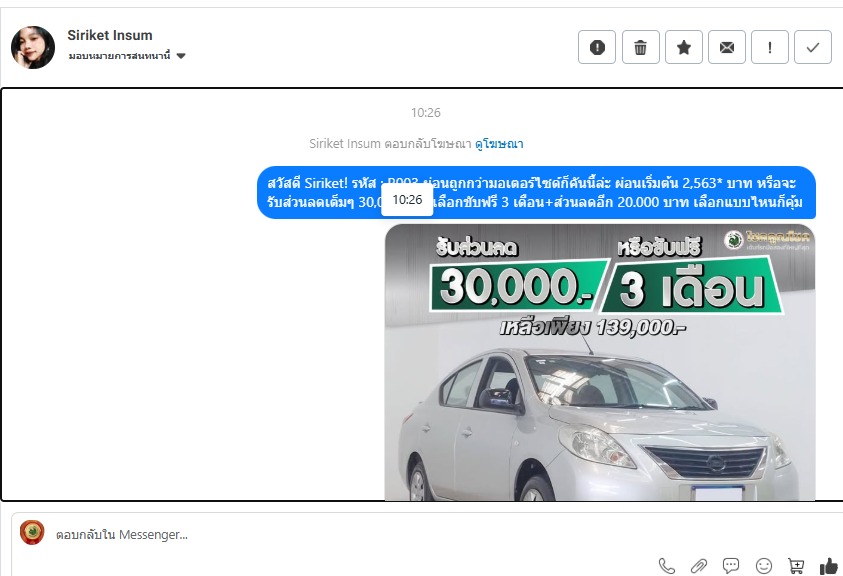Send a thumbs up like
Image resolution: width=843 pixels, height=576 pixels.
pyautogui.click(x=828, y=566)
